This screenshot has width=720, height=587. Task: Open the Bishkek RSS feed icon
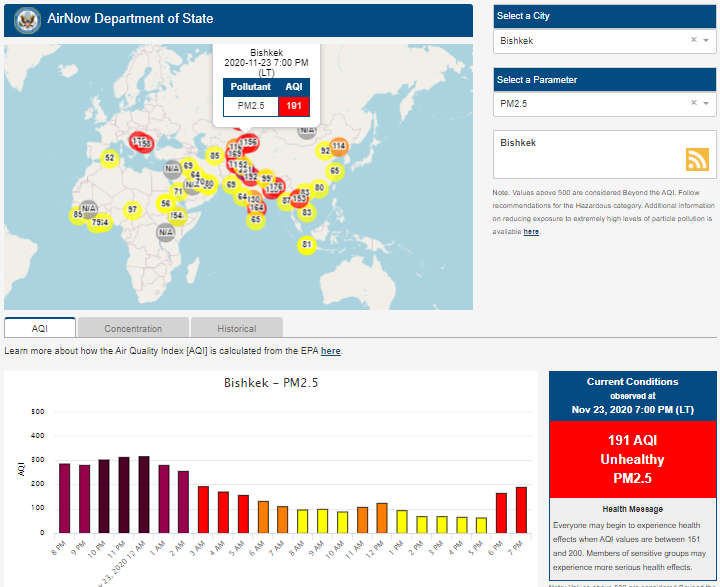pyautogui.click(x=697, y=159)
